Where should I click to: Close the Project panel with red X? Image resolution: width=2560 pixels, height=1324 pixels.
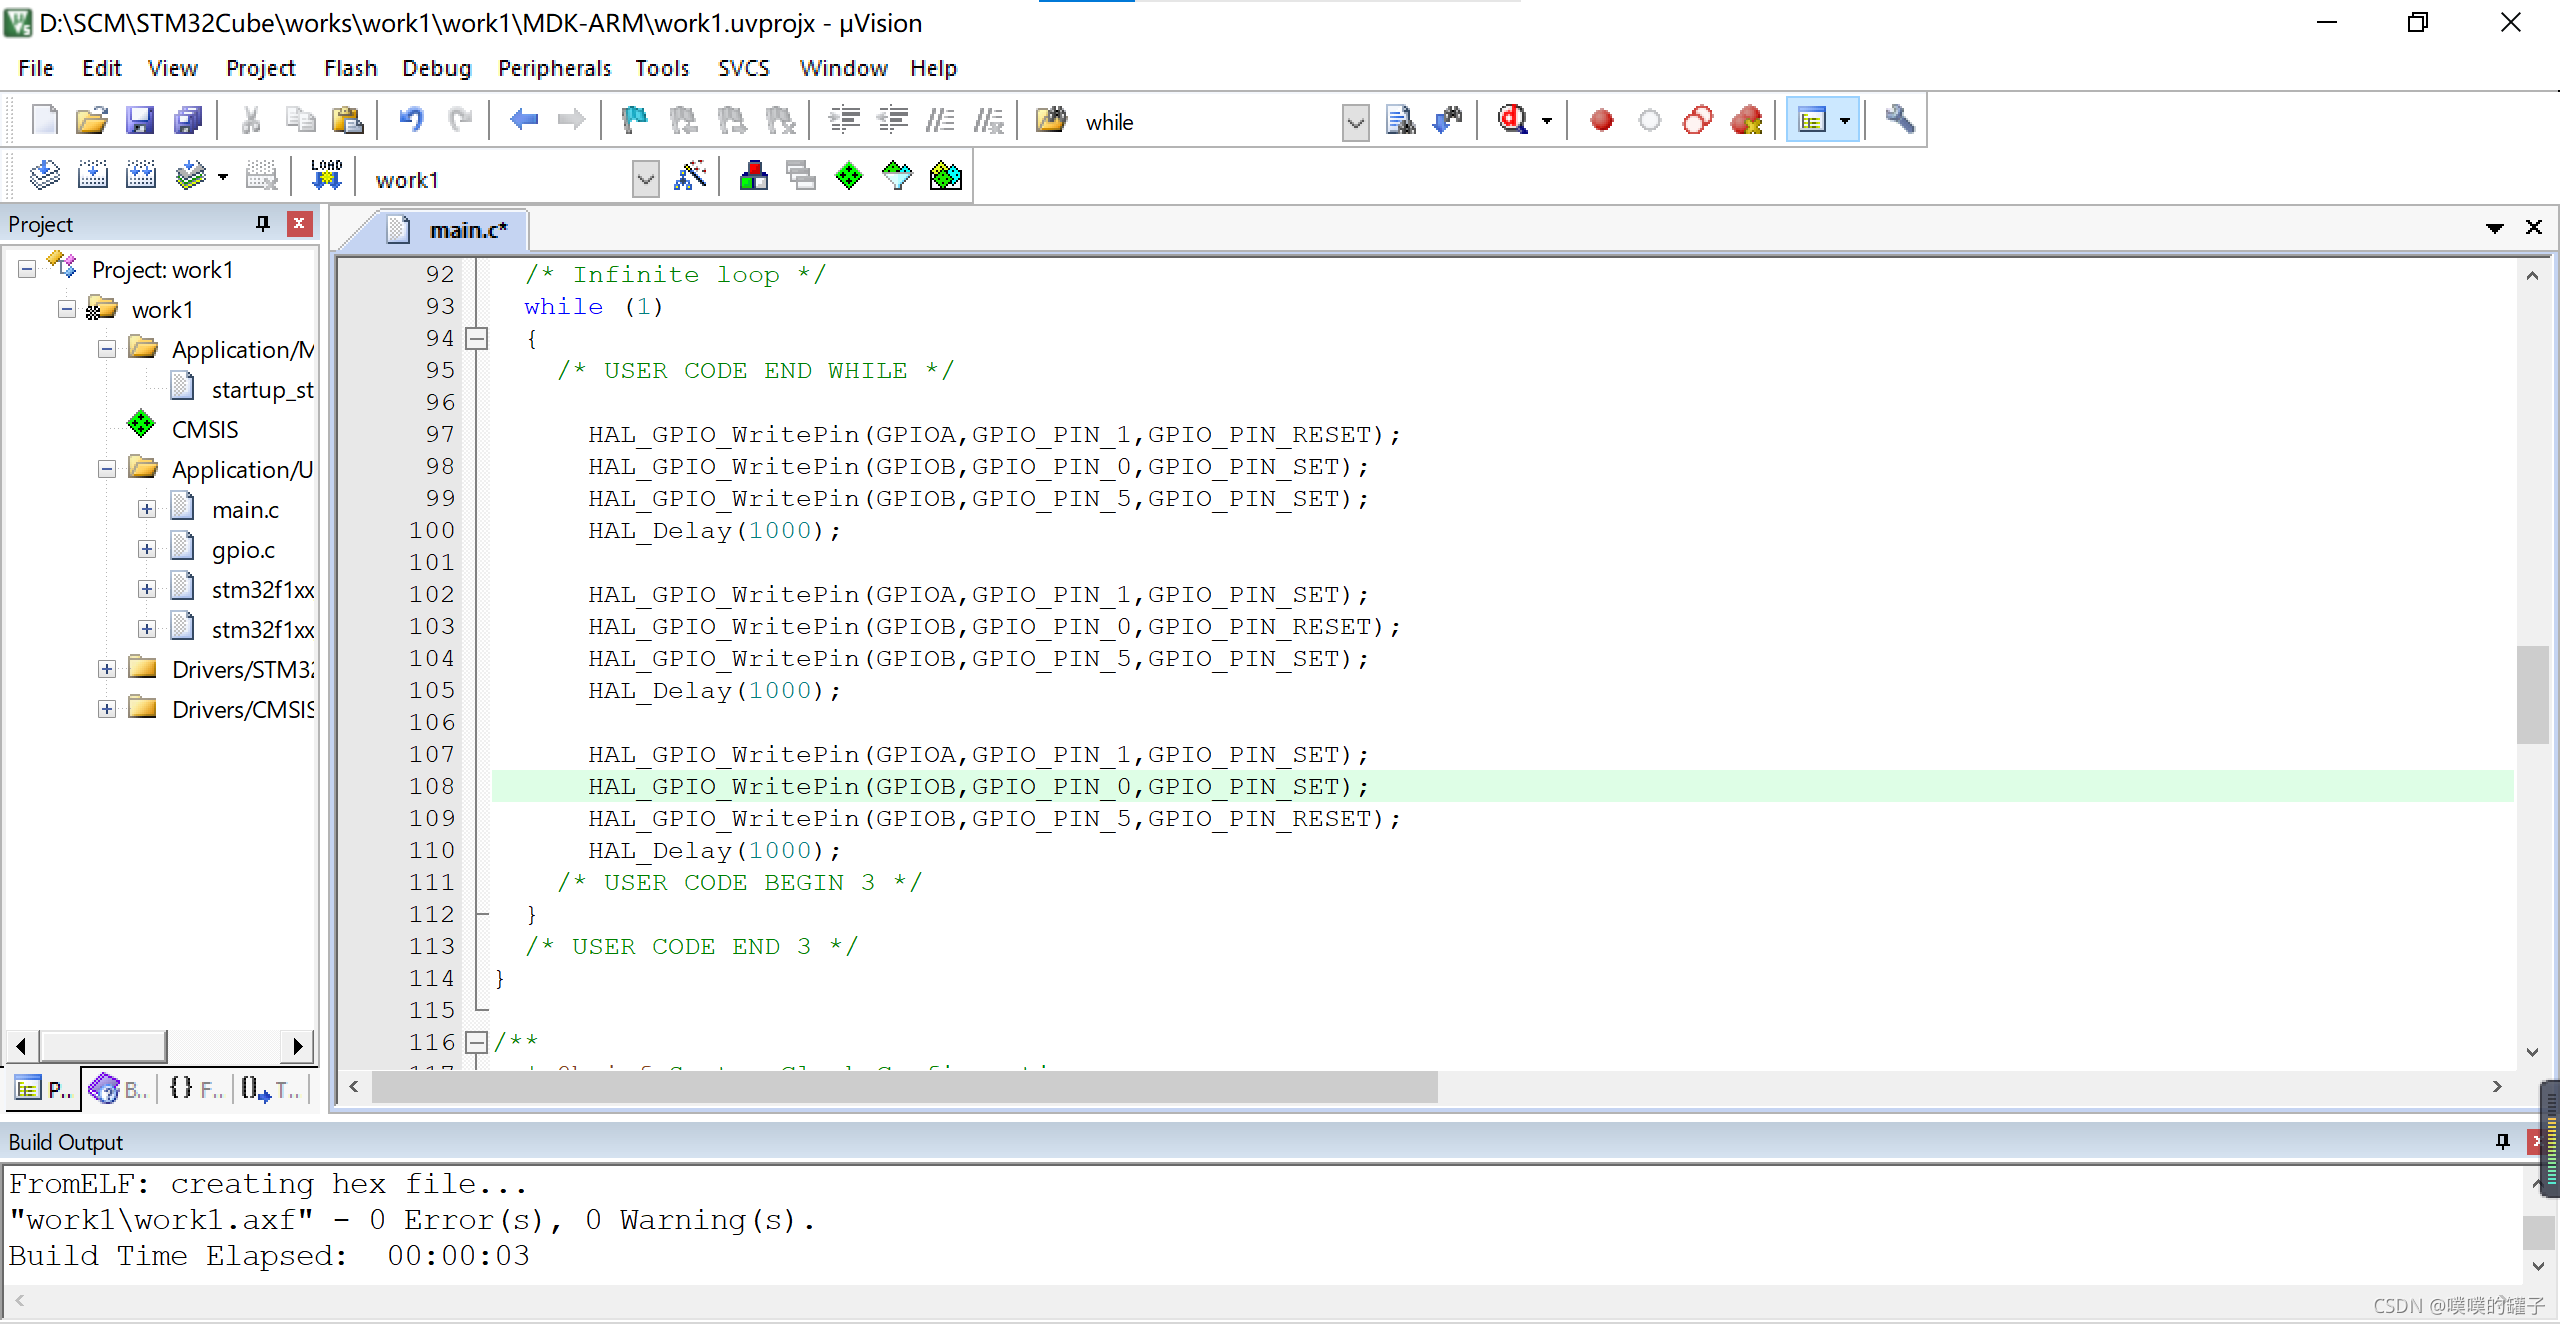pos(299,224)
